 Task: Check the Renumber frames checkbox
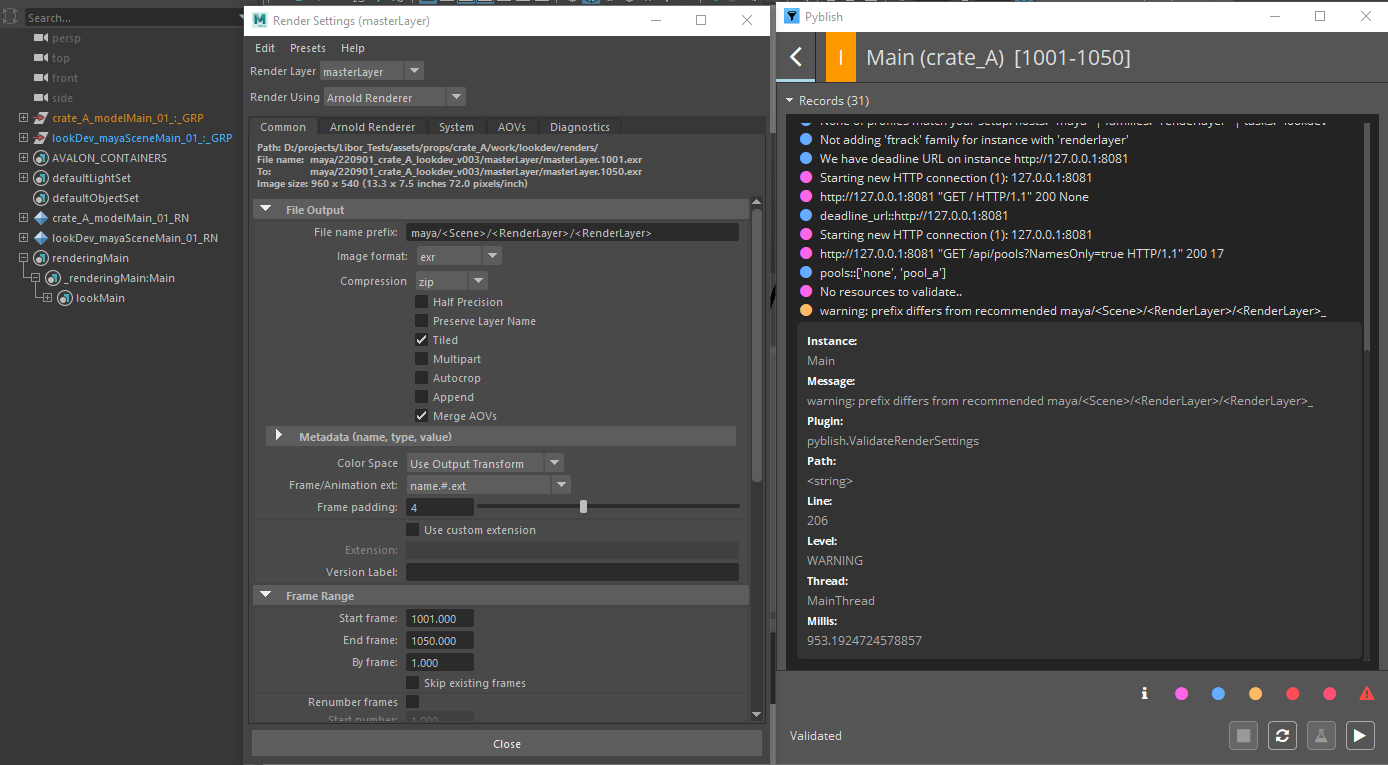(413, 702)
